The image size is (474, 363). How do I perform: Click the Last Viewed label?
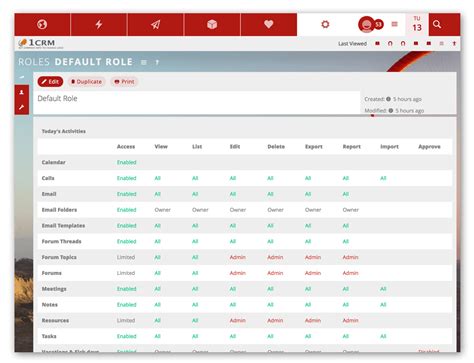click(x=352, y=44)
